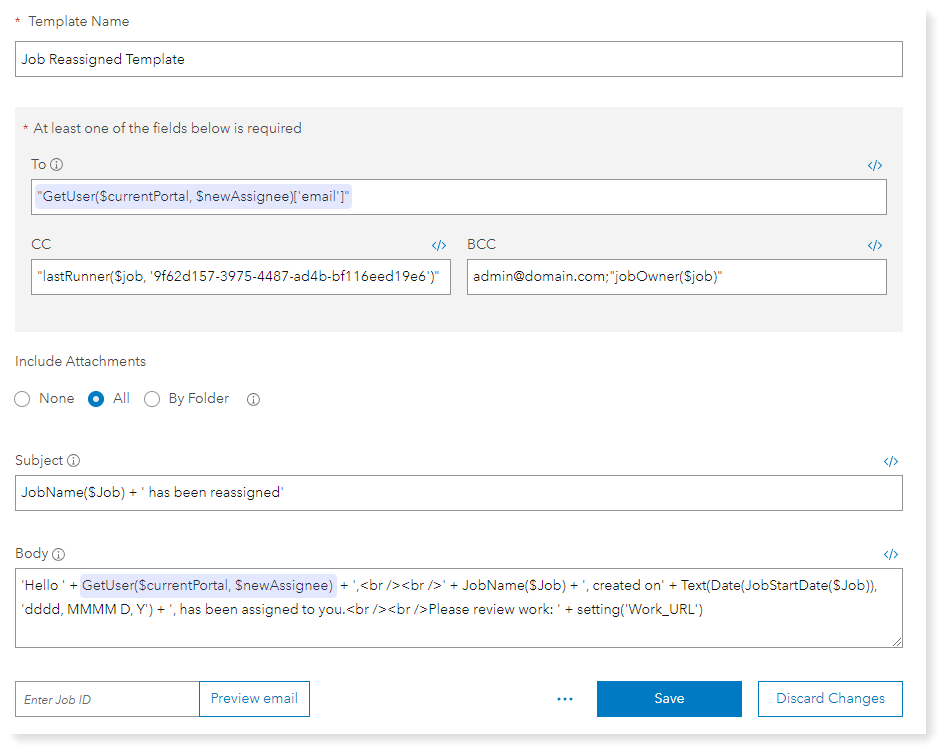Viewport: 946px width, 754px height.
Task: Open the three-dot more options menu
Action: point(564,699)
